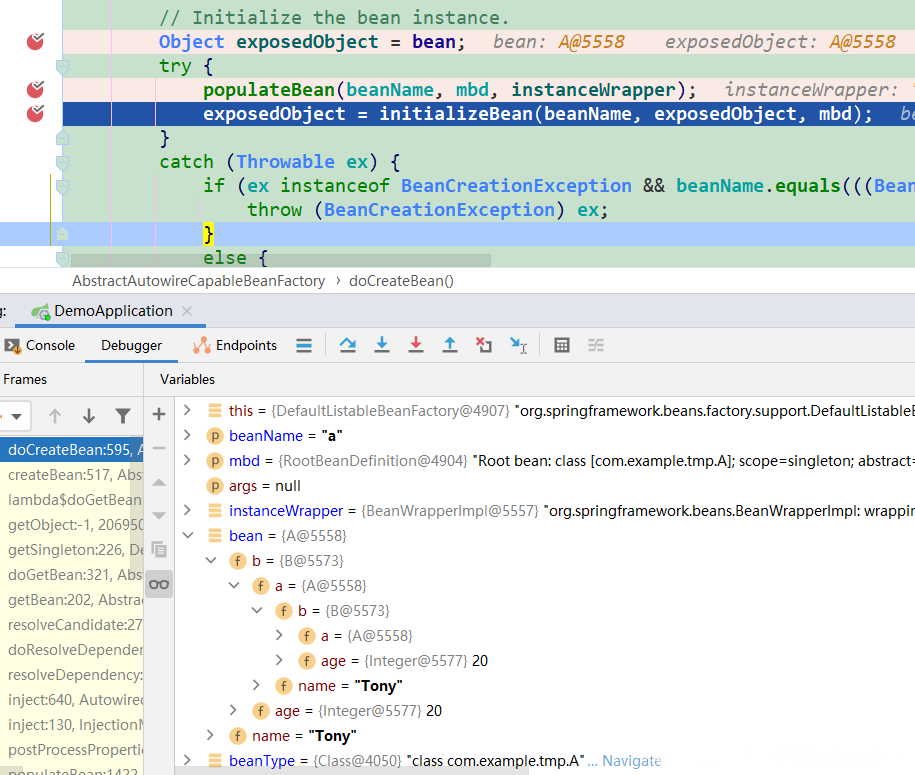Expand the mbd RootBeanDefinition node
Screen dimensions: 915x775
(187, 460)
